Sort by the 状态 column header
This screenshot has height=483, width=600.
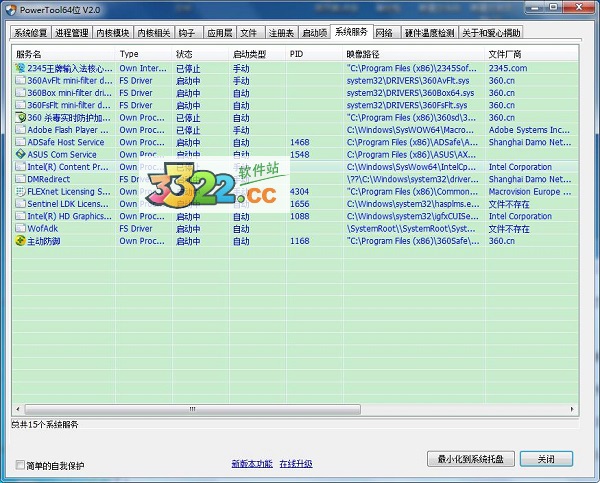201,54
